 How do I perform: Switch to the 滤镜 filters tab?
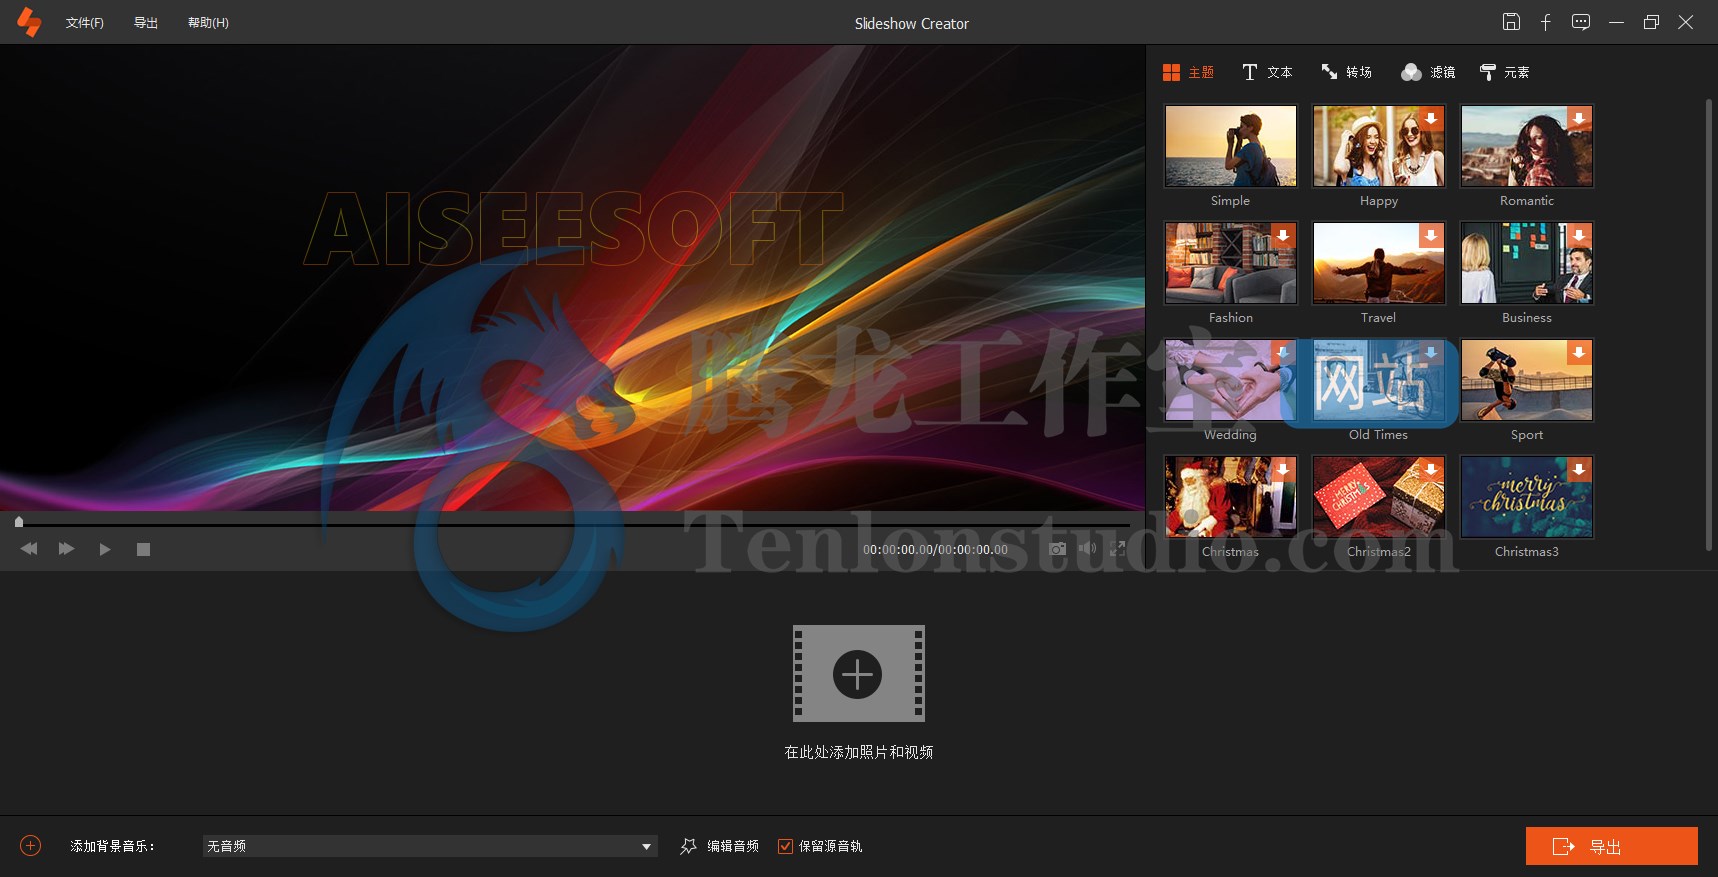click(x=1428, y=72)
